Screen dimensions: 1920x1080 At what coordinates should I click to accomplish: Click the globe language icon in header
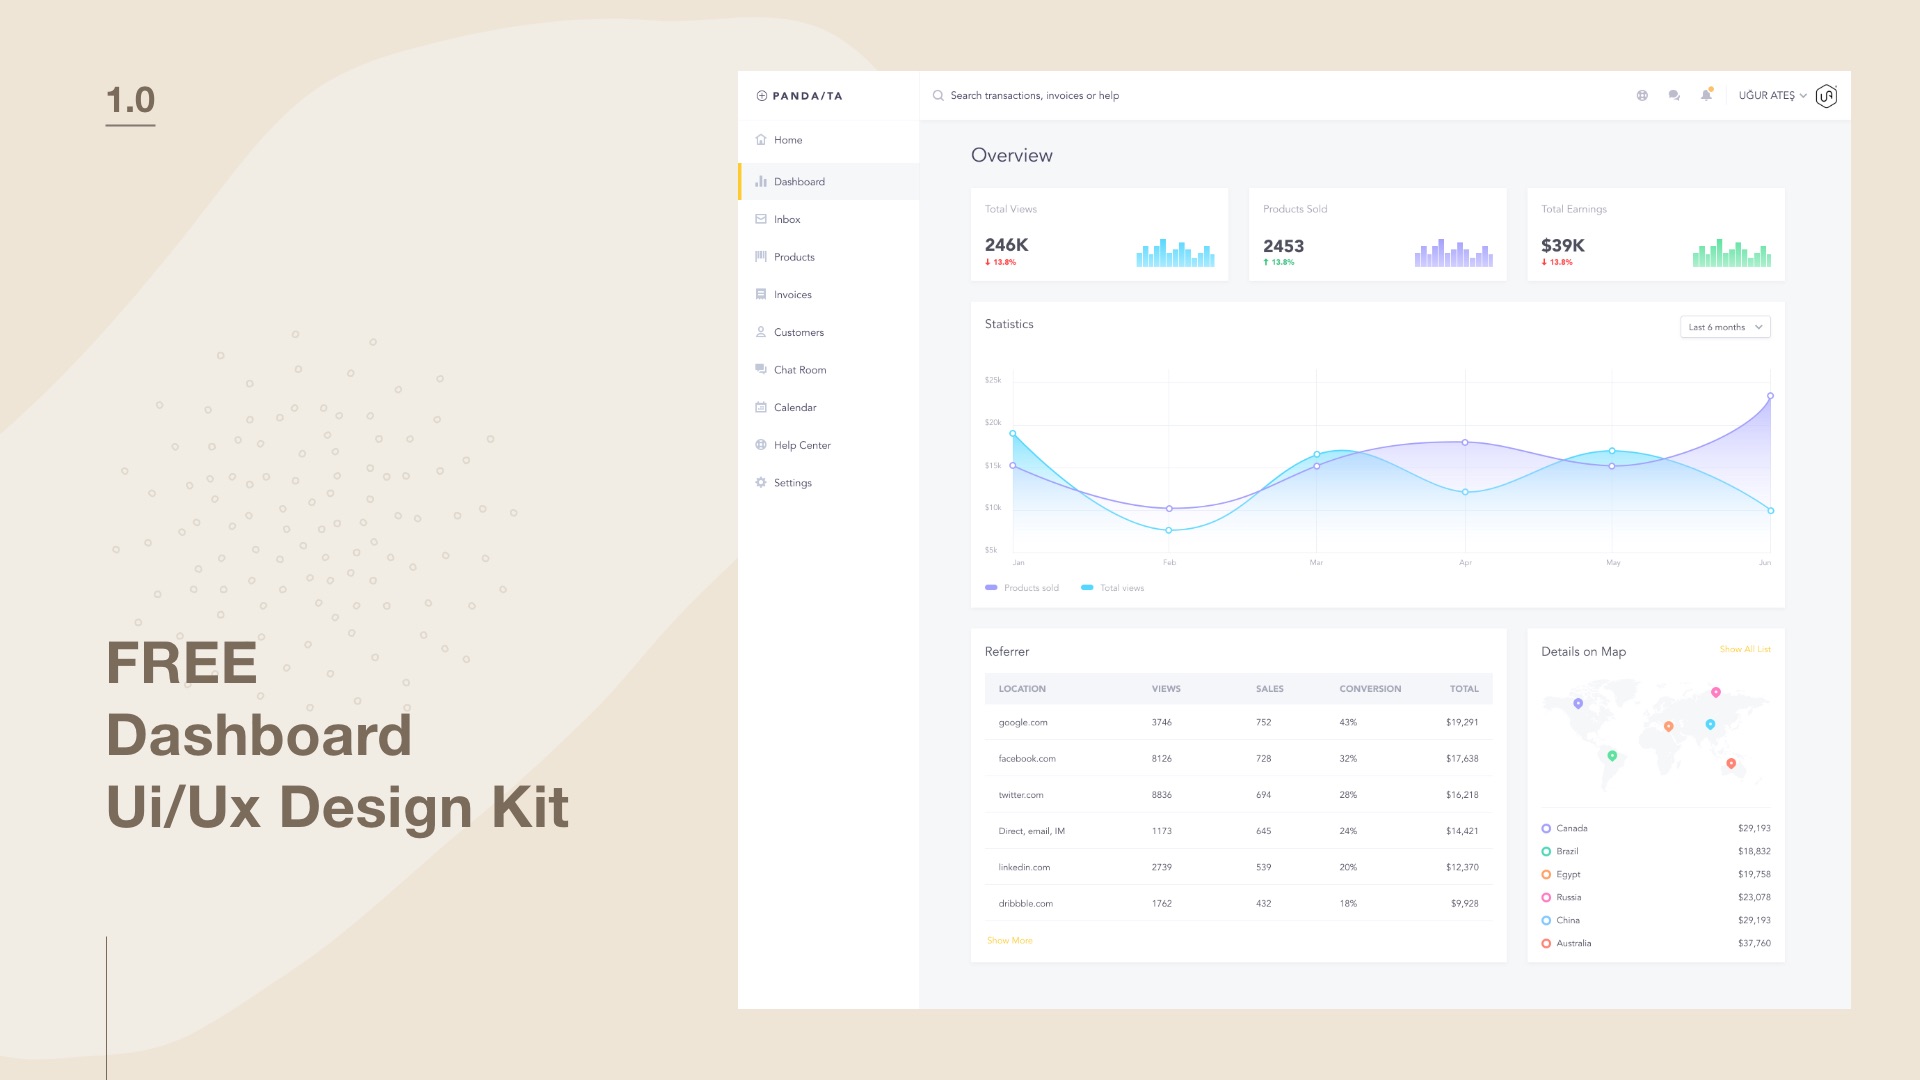tap(1642, 96)
